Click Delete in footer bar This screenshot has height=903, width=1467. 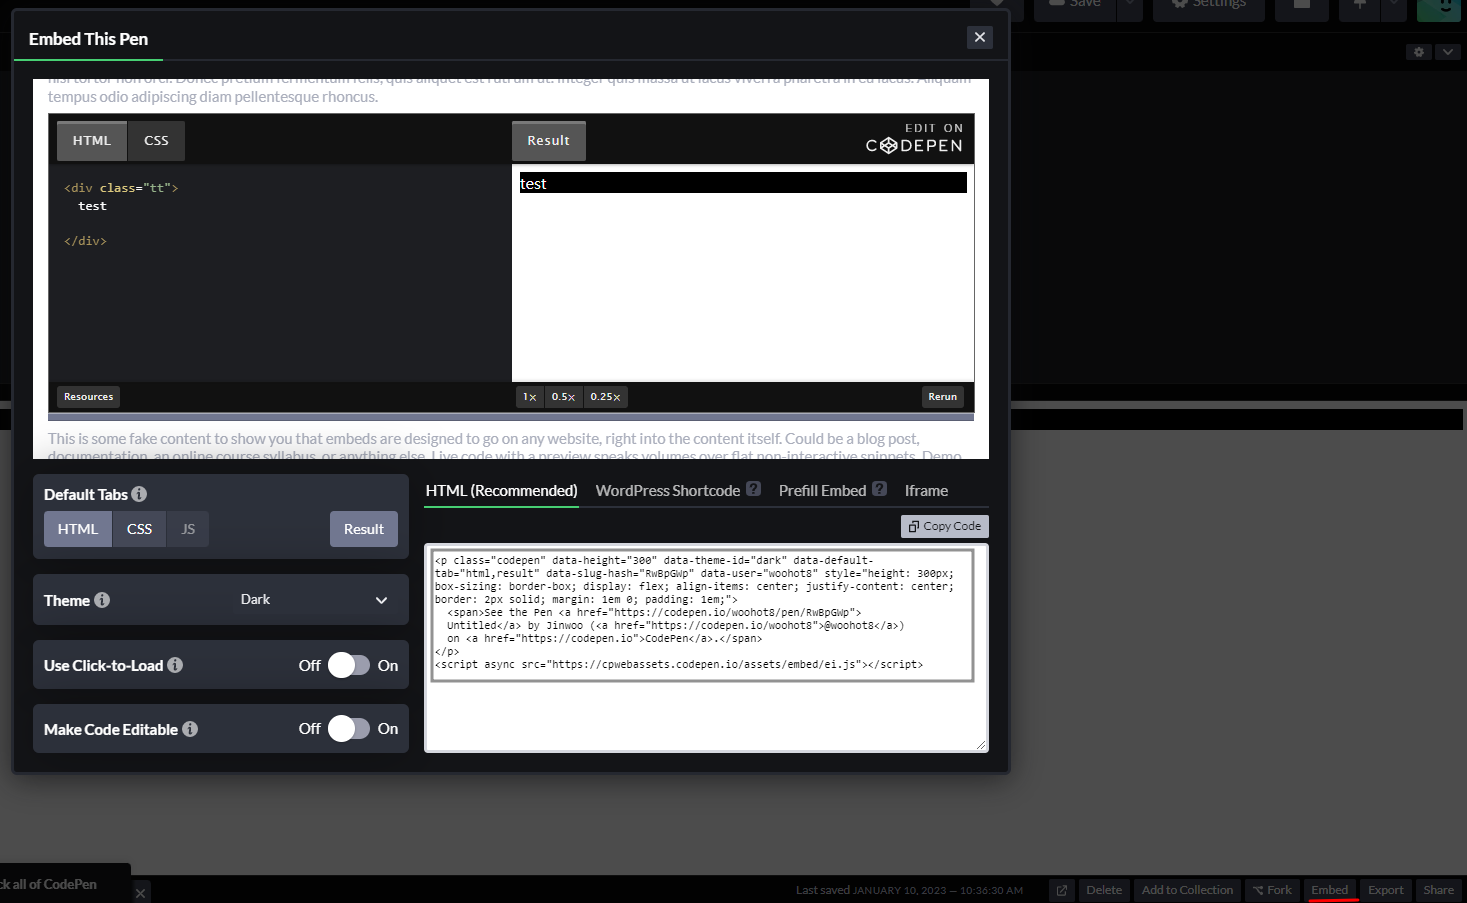[1104, 890]
